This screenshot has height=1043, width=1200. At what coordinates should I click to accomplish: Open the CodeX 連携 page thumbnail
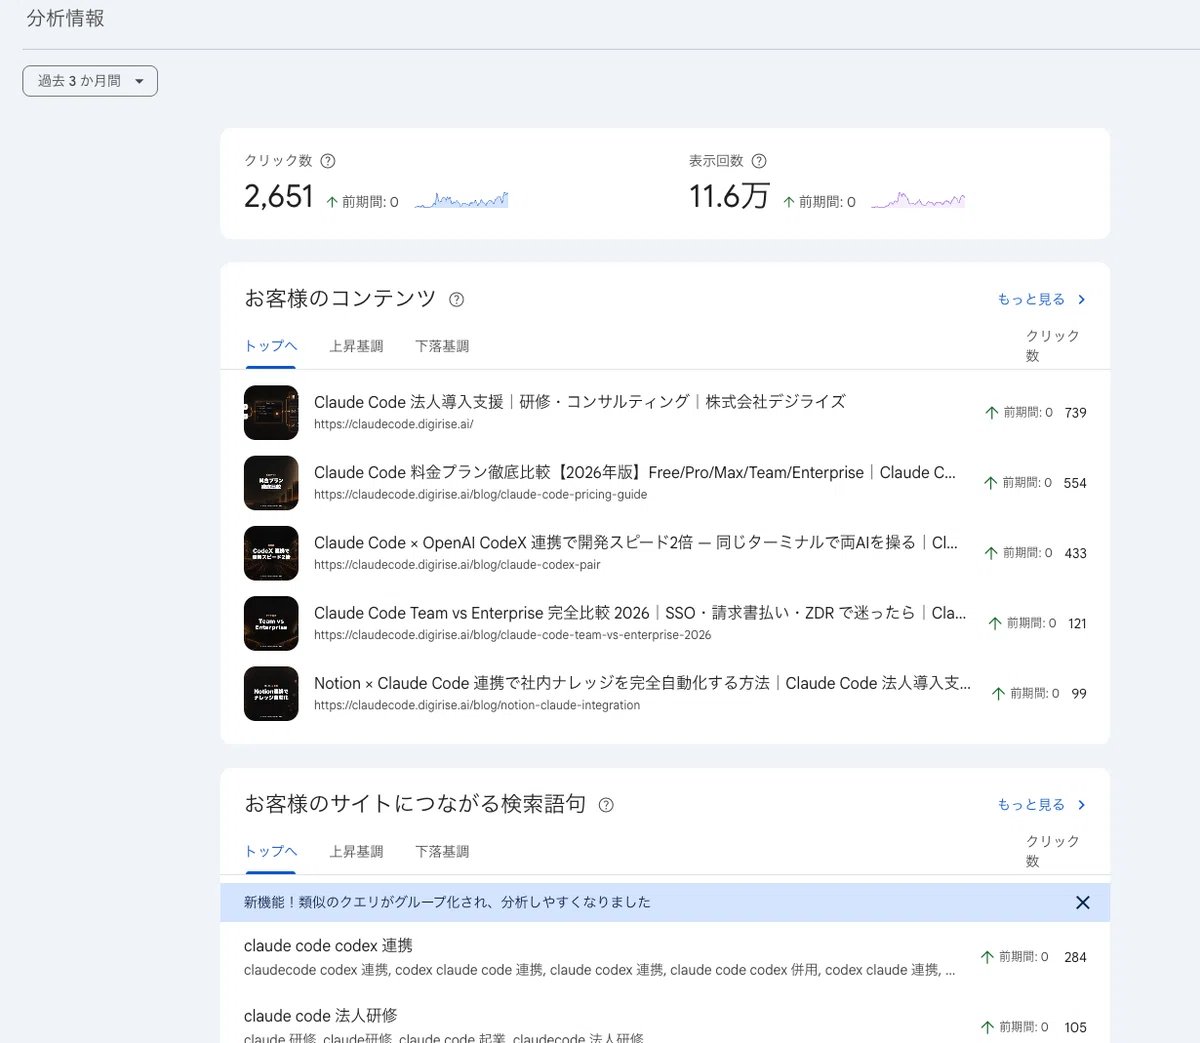click(x=271, y=553)
